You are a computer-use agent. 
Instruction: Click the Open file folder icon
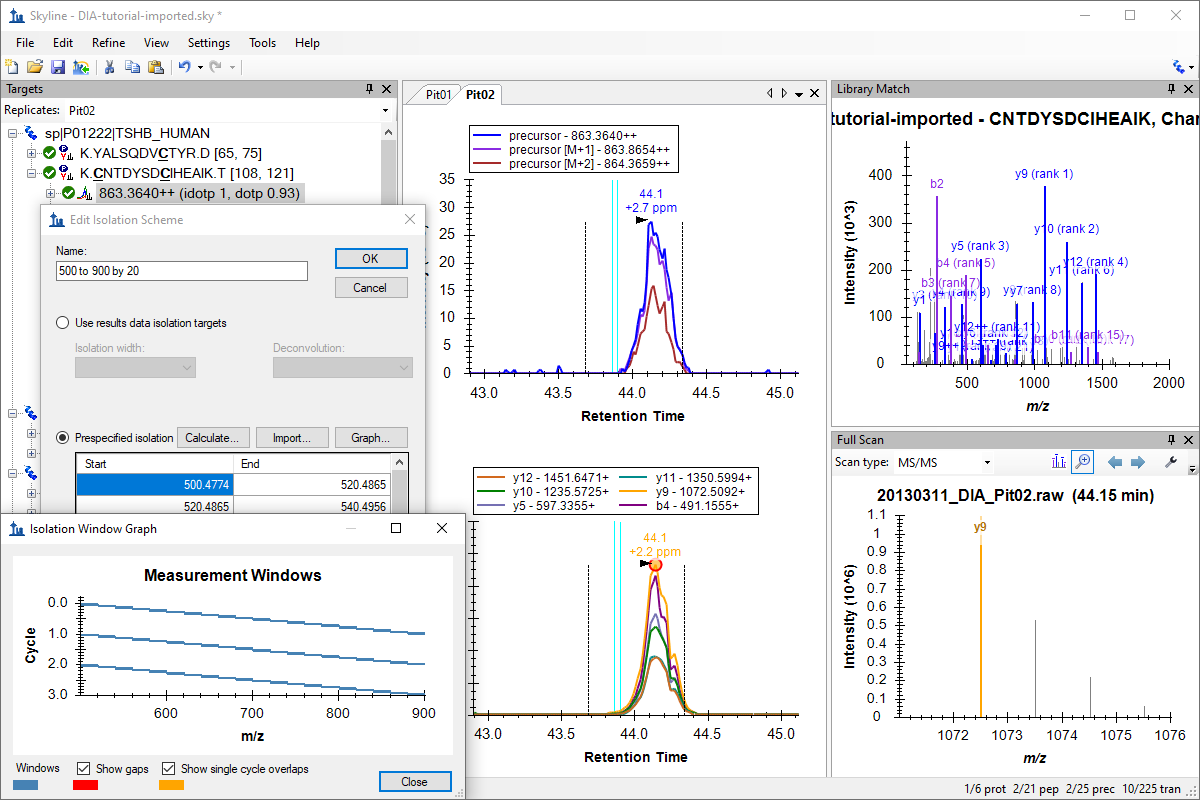pos(35,67)
